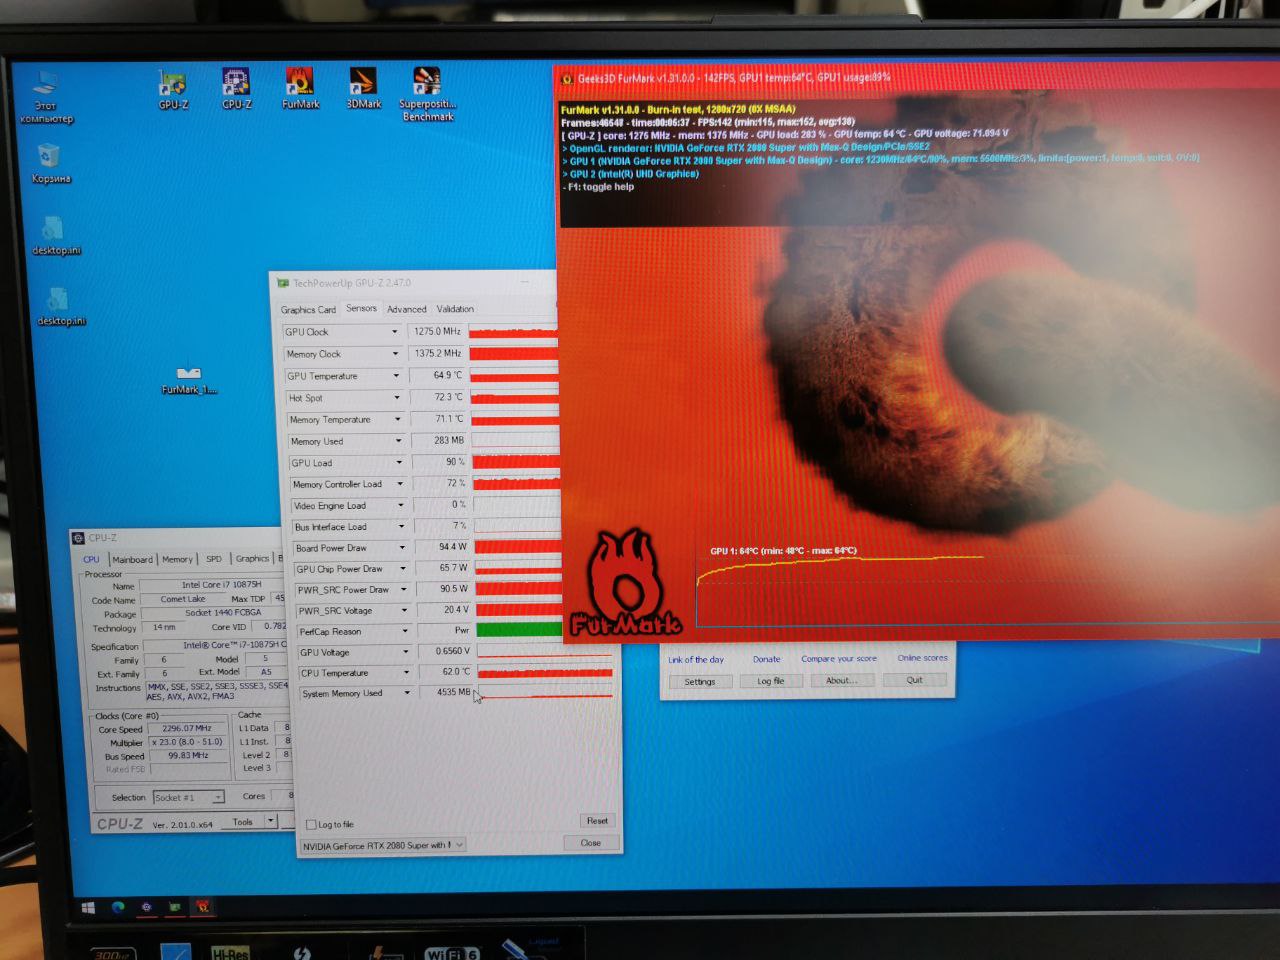Open the GPU Voltage sensor dropdown

[405, 652]
